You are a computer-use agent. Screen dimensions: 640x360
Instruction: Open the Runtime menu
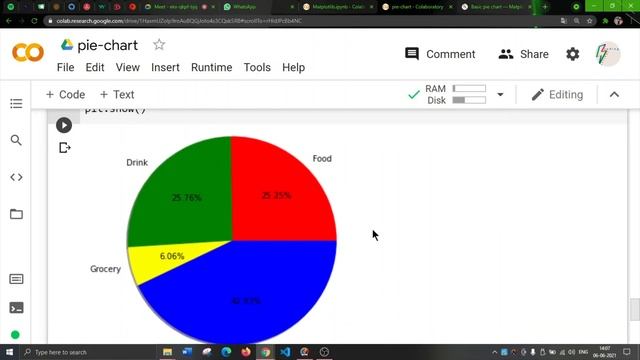click(x=211, y=67)
